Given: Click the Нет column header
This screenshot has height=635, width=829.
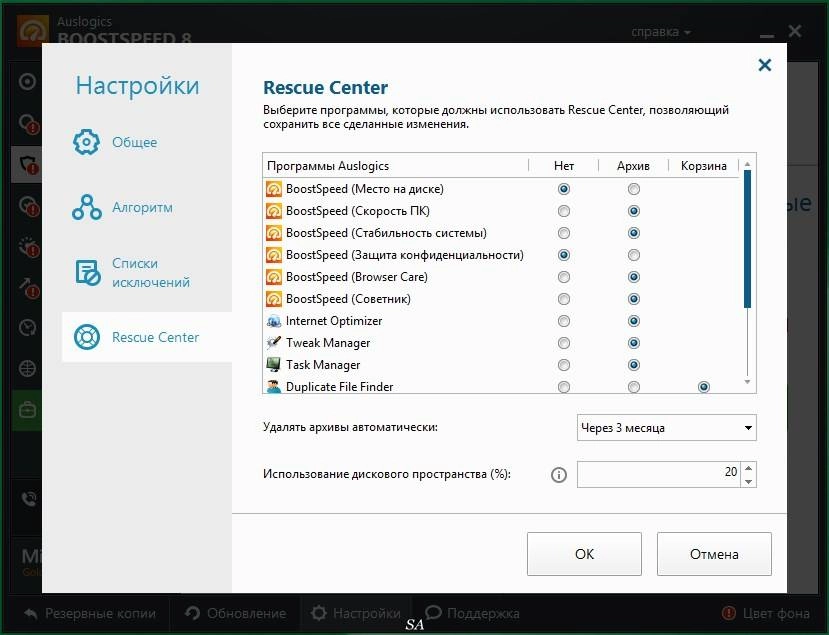Looking at the screenshot, I should pyautogui.click(x=564, y=166).
